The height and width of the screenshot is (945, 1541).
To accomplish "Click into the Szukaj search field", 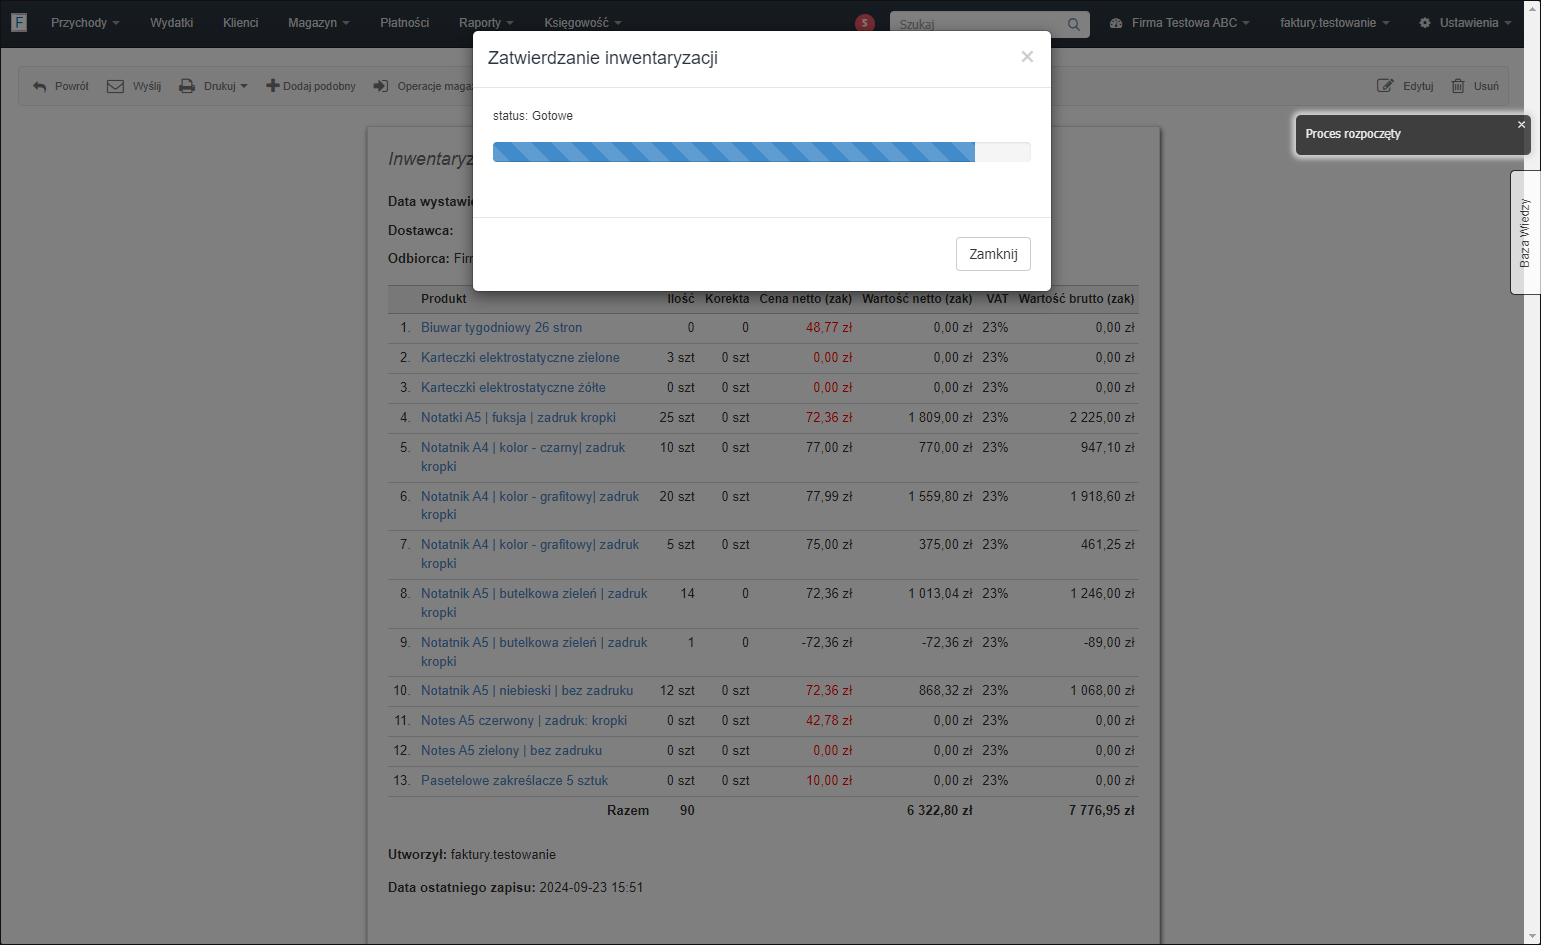I will 975,24.
